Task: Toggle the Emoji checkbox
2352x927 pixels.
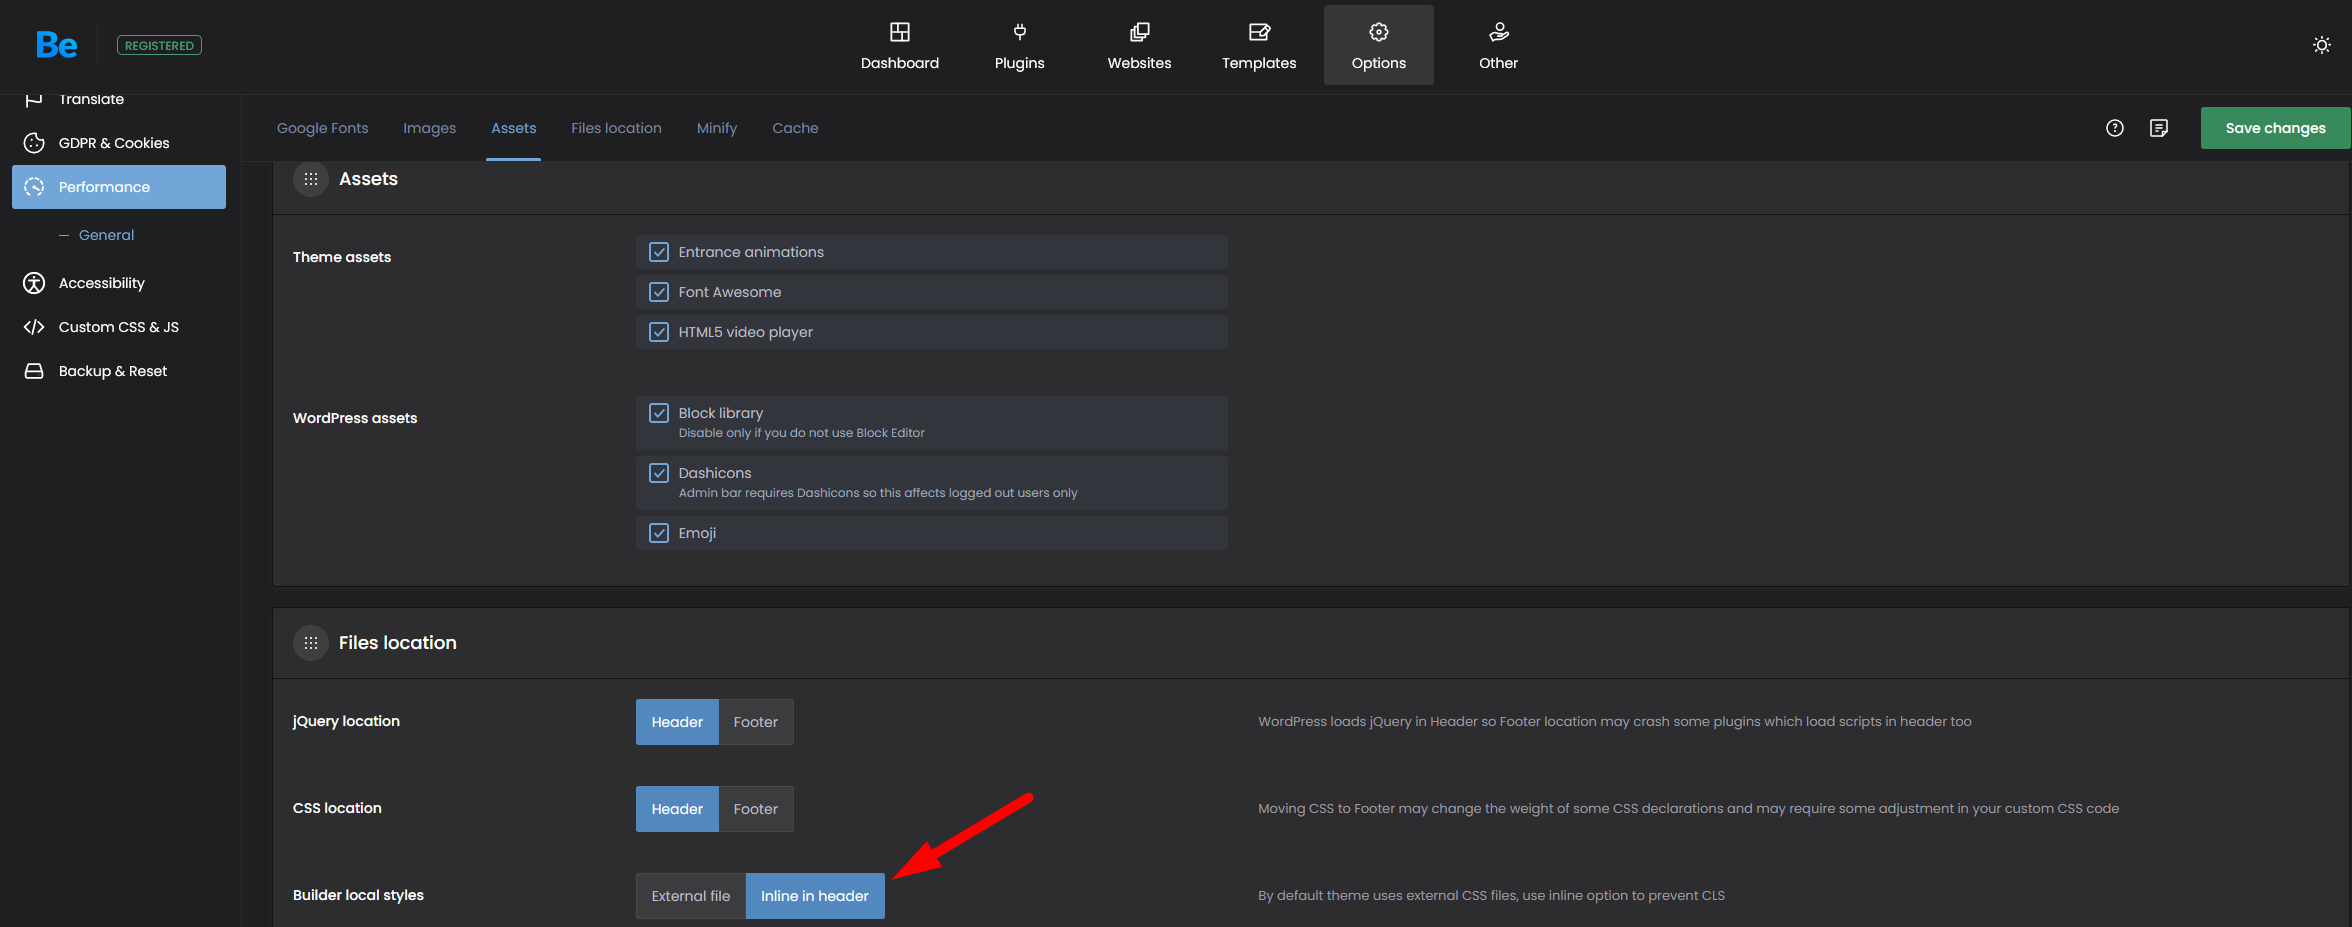Action: click(659, 533)
